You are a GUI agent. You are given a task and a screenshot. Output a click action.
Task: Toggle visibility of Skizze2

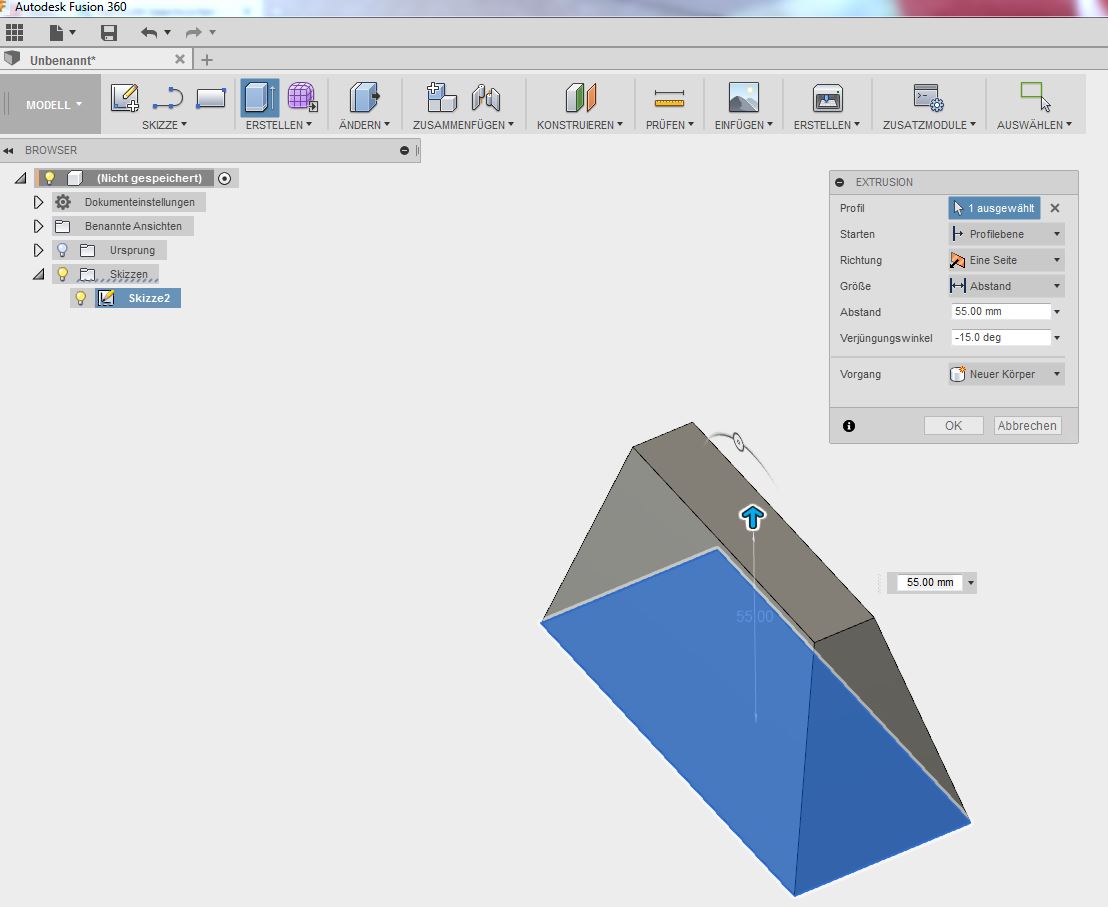[x=81, y=297]
